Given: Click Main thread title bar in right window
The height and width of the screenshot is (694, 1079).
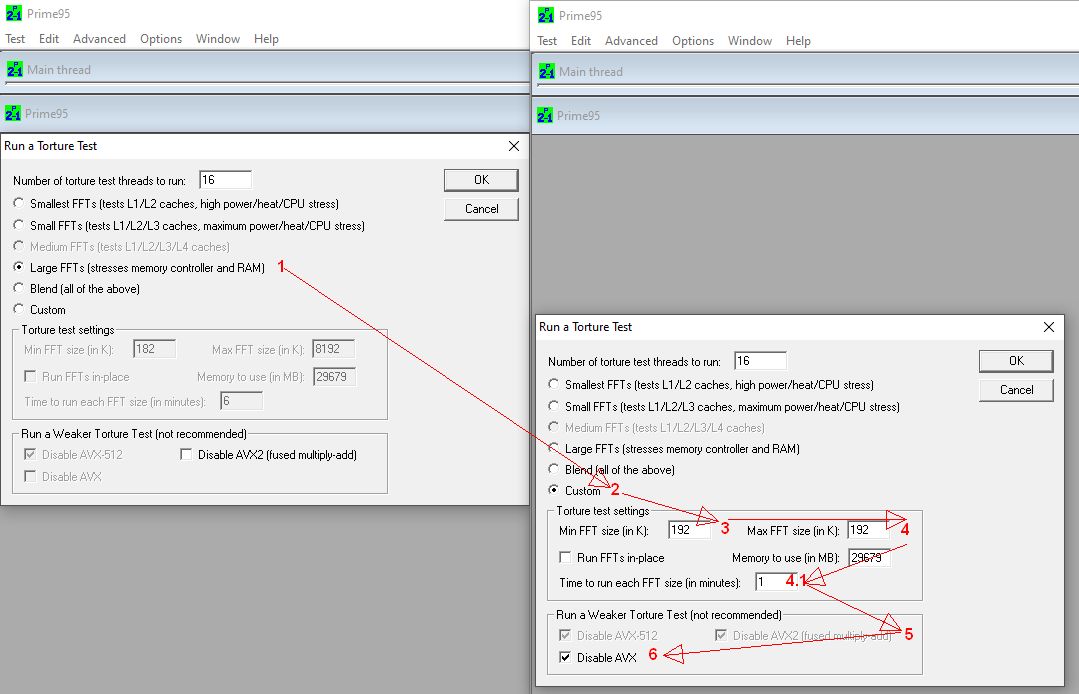Looking at the screenshot, I should pos(806,72).
